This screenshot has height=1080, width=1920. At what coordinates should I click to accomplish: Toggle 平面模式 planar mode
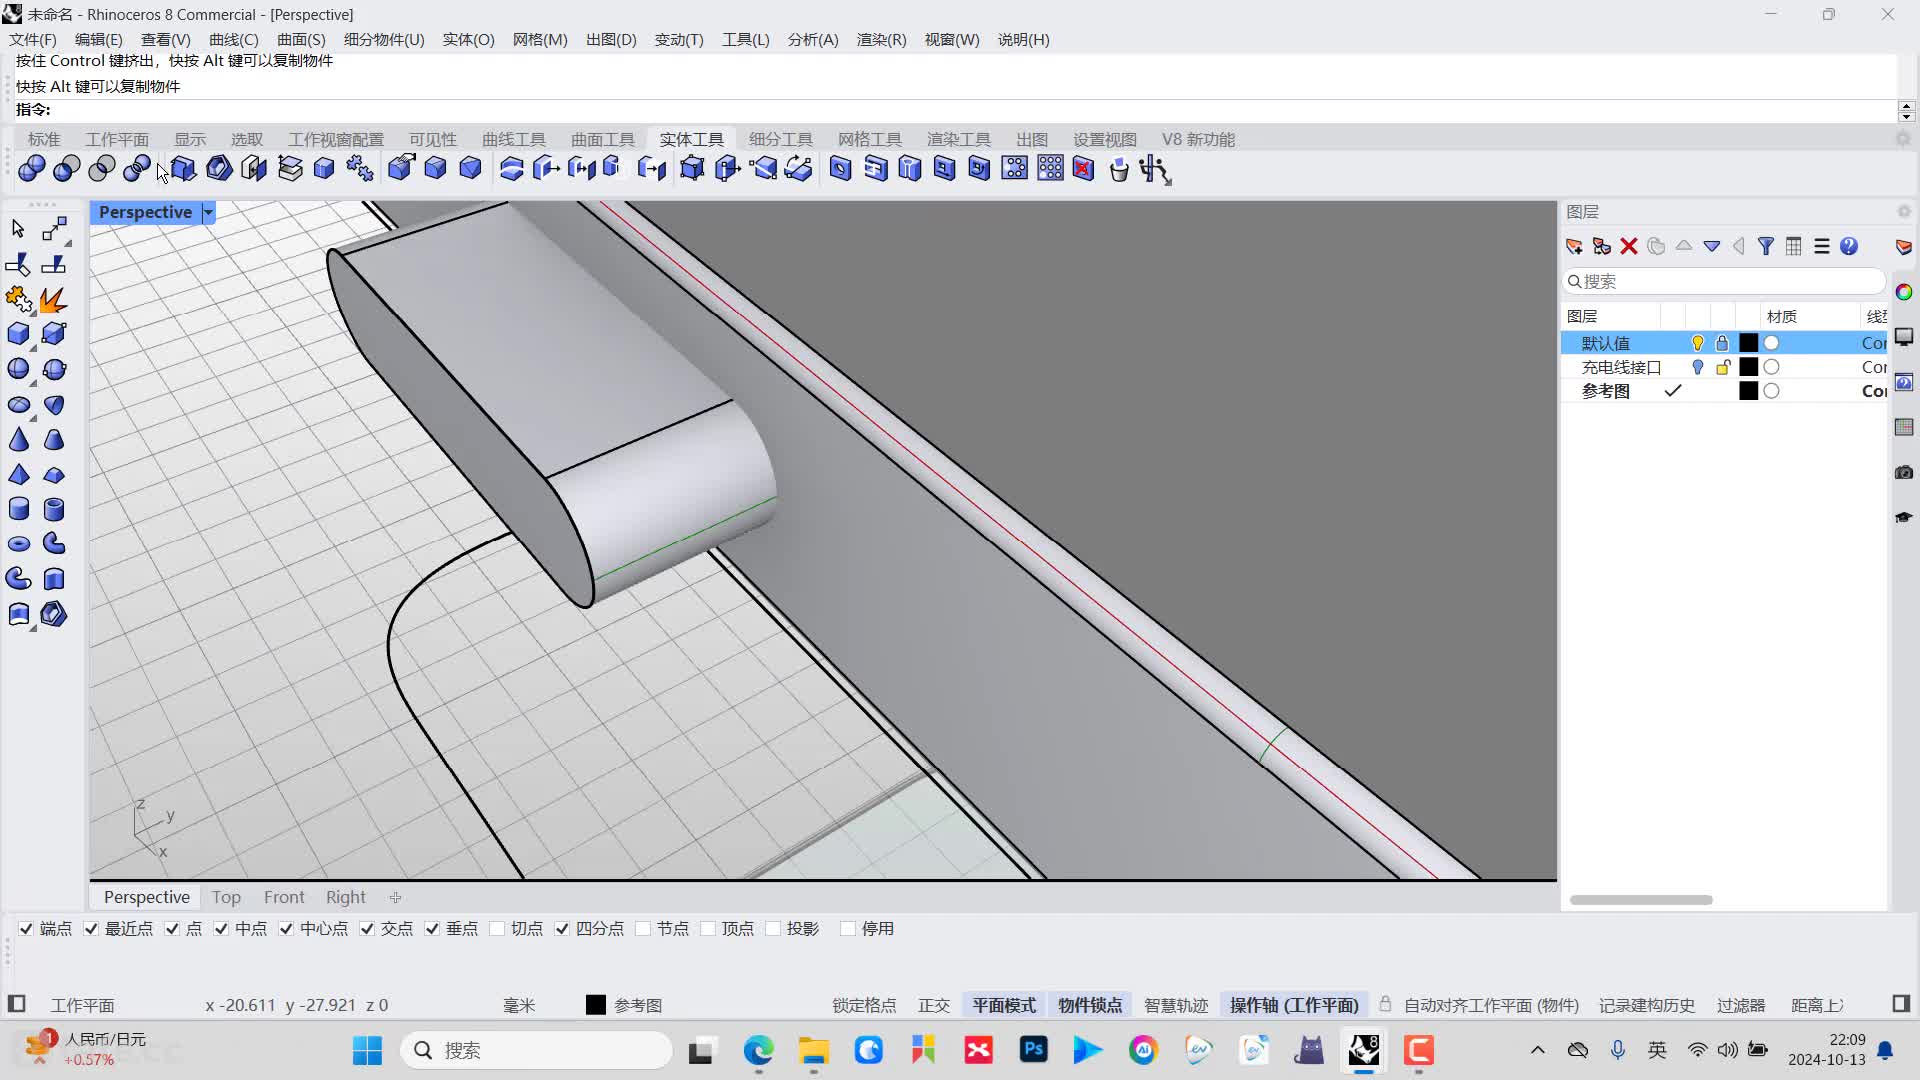pyautogui.click(x=1004, y=1005)
